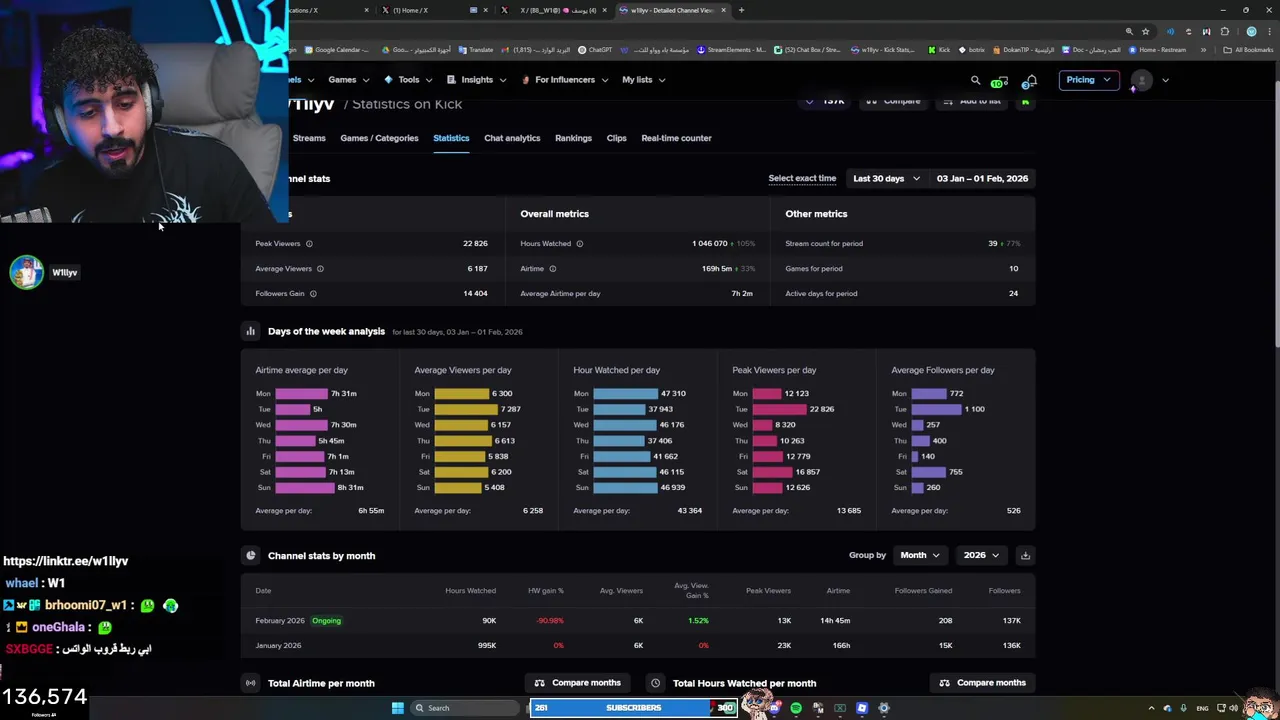Click the Select exact time link
Image resolution: width=1280 pixels, height=720 pixels.
point(802,179)
